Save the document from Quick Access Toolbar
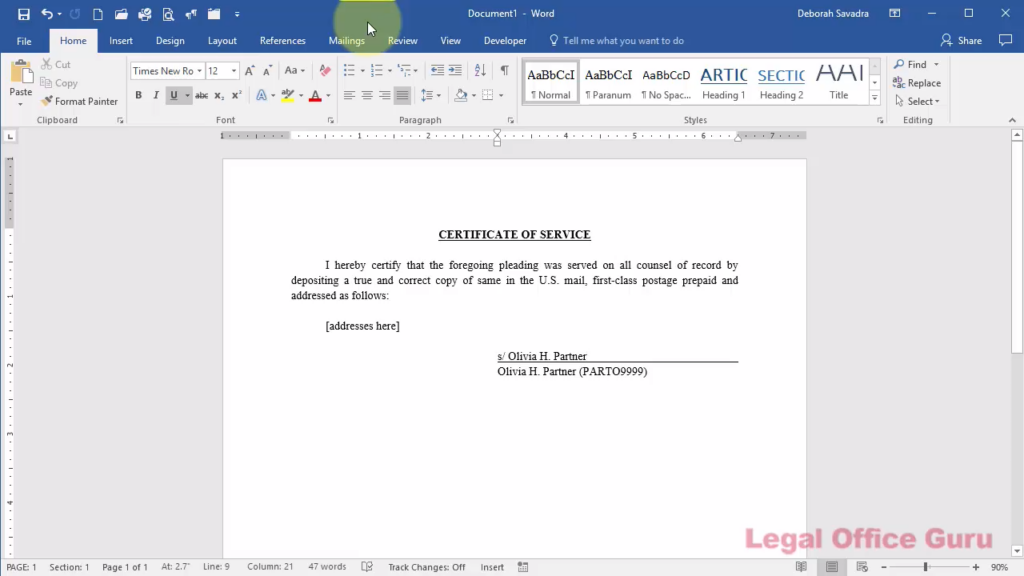 pos(22,13)
